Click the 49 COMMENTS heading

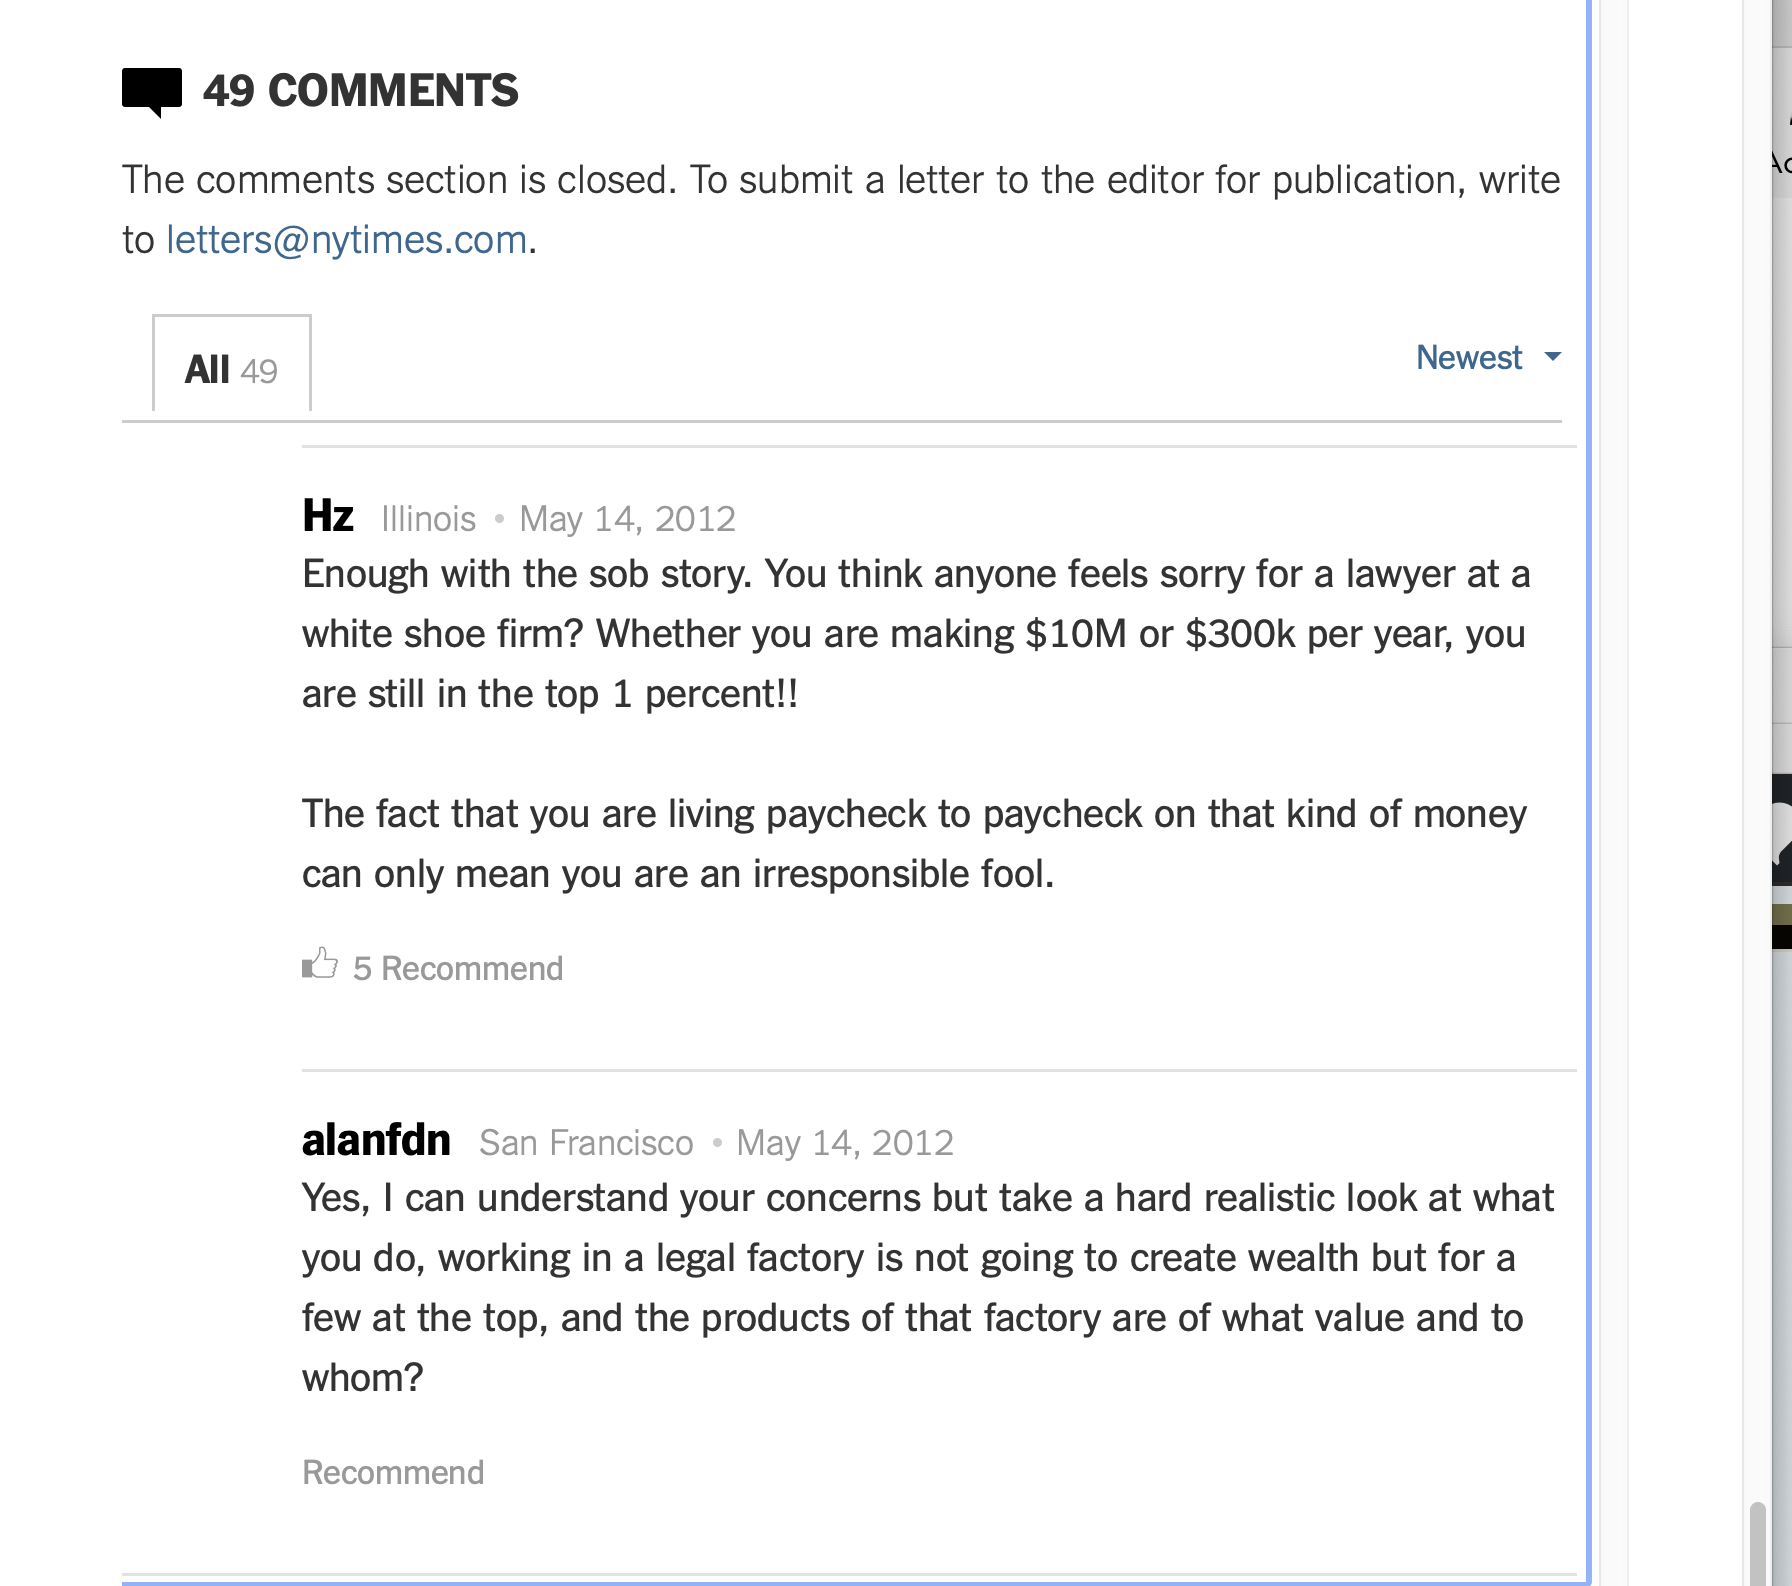click(360, 90)
